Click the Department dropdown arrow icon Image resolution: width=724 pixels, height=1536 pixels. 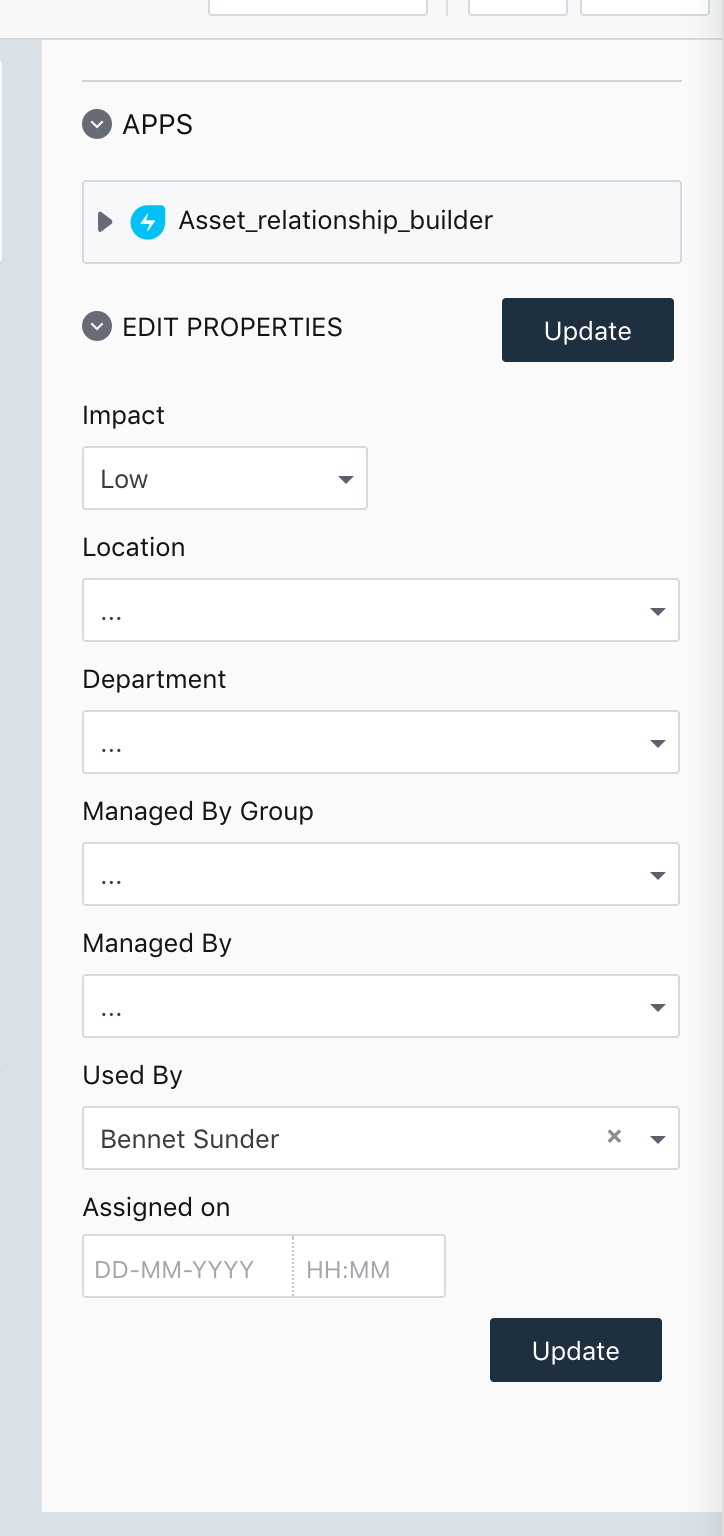657,742
